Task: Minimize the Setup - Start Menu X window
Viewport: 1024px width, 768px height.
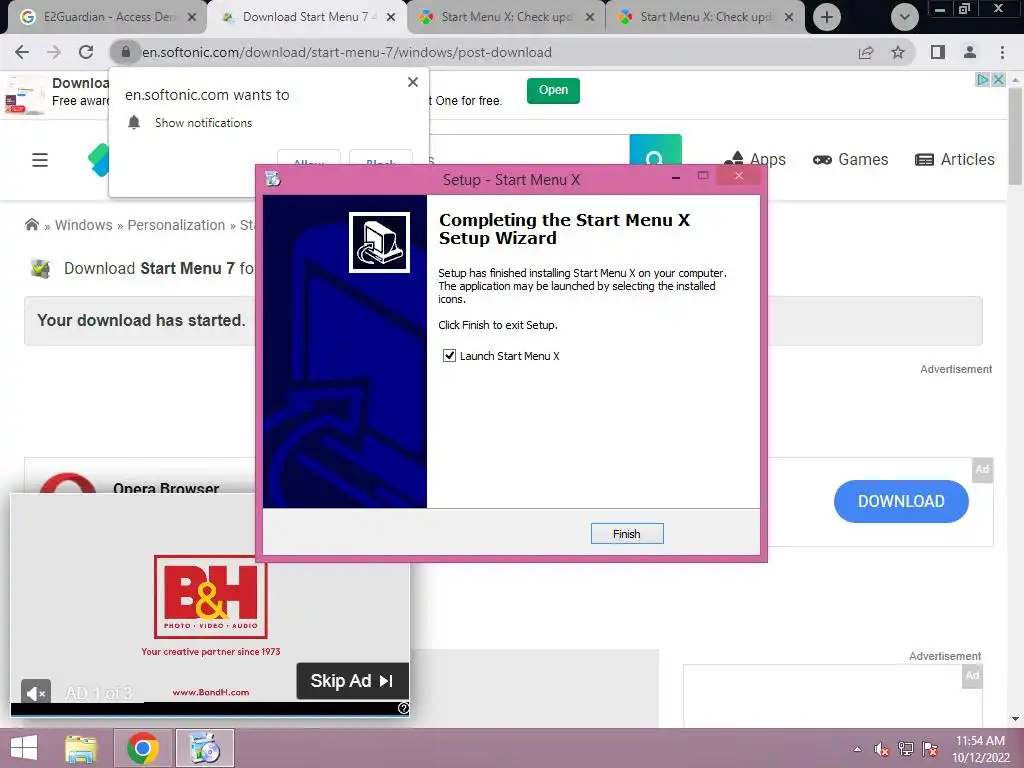Action: (676, 176)
